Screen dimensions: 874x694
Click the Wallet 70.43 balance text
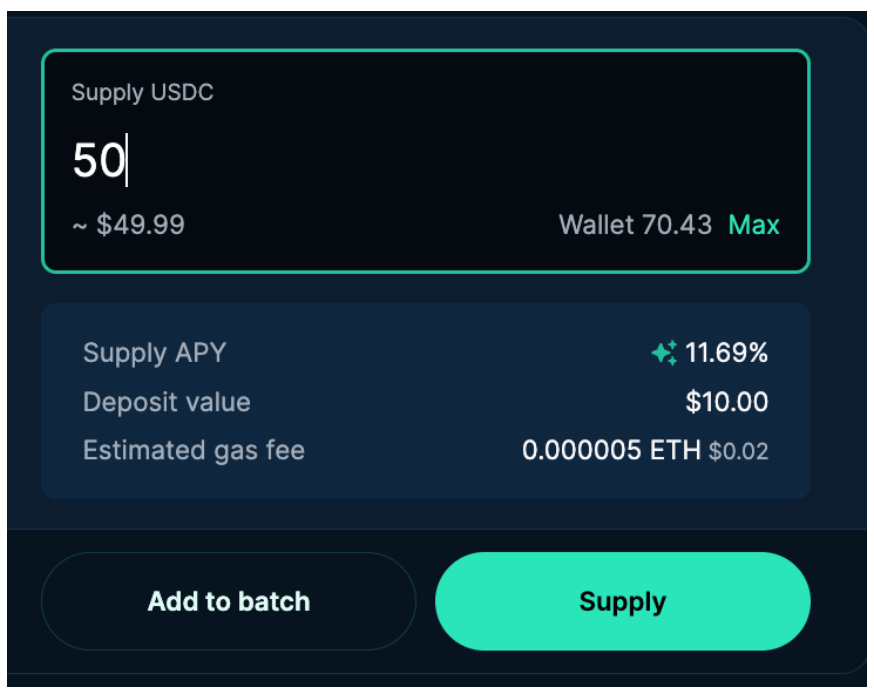point(635,224)
